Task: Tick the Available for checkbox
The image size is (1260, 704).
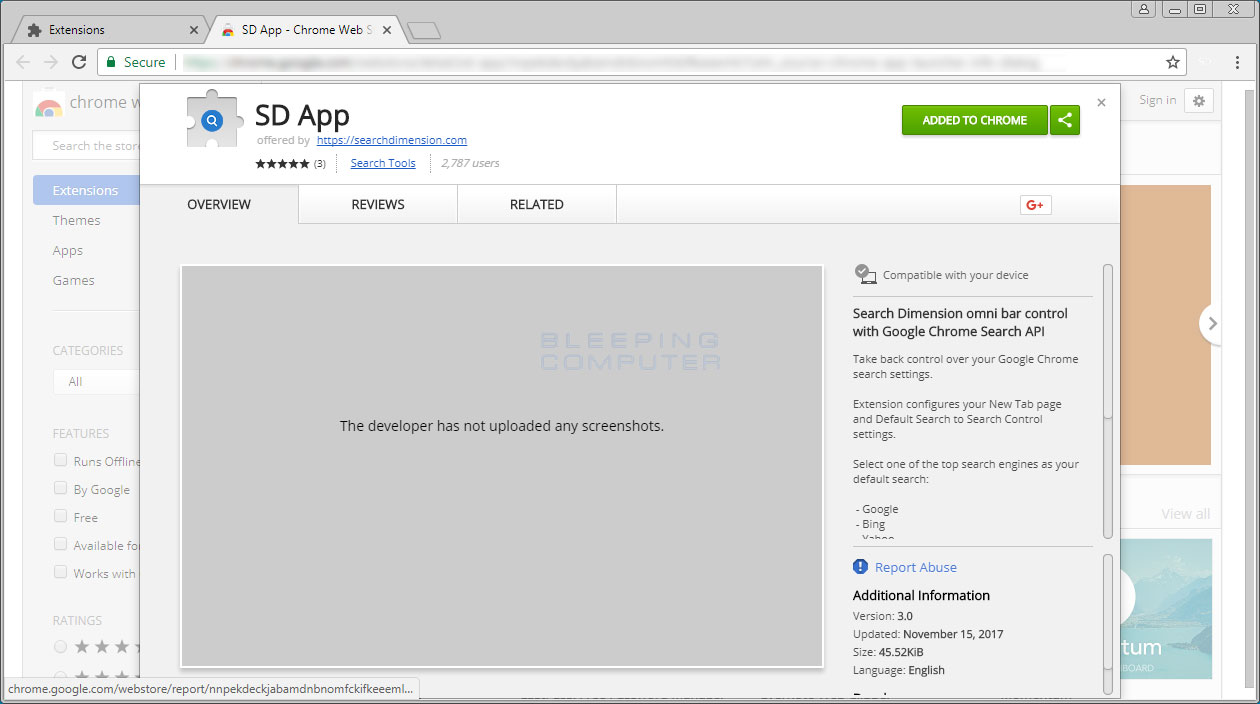Action: (x=60, y=545)
